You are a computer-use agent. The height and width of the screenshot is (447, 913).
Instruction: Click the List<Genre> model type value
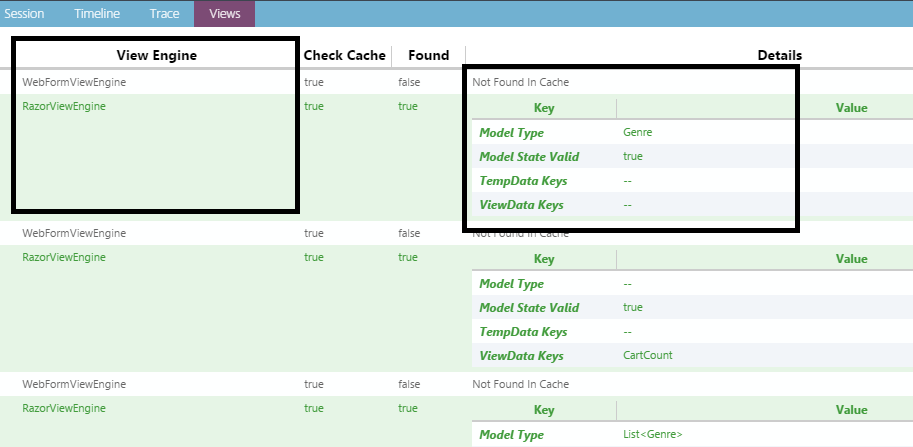pyautogui.click(x=652, y=434)
